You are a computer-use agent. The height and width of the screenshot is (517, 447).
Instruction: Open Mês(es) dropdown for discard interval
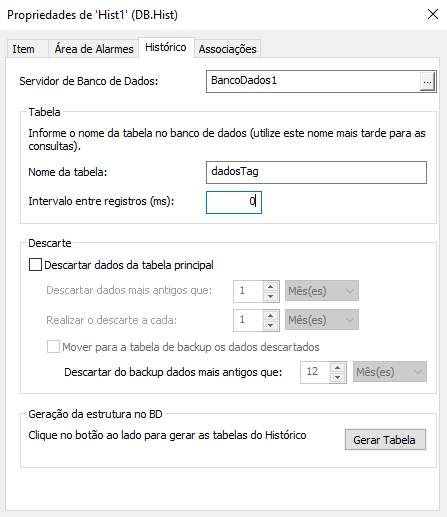click(322, 320)
